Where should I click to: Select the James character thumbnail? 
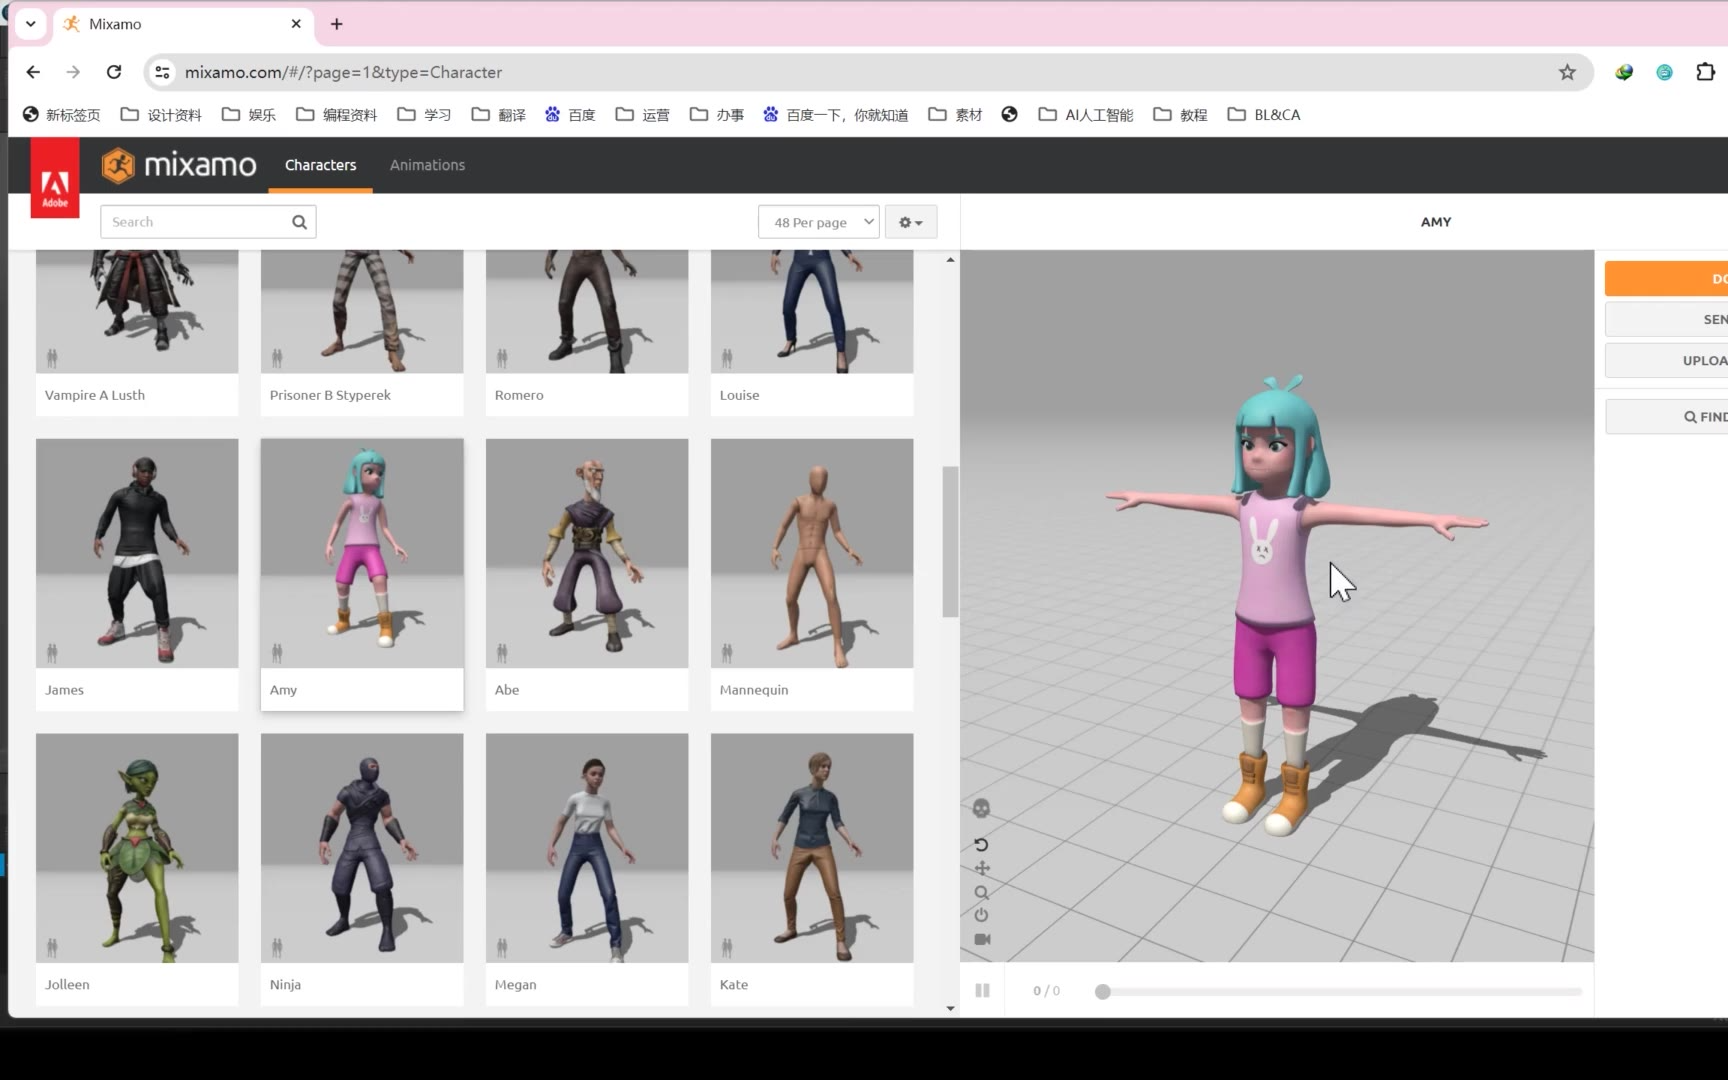(137, 553)
